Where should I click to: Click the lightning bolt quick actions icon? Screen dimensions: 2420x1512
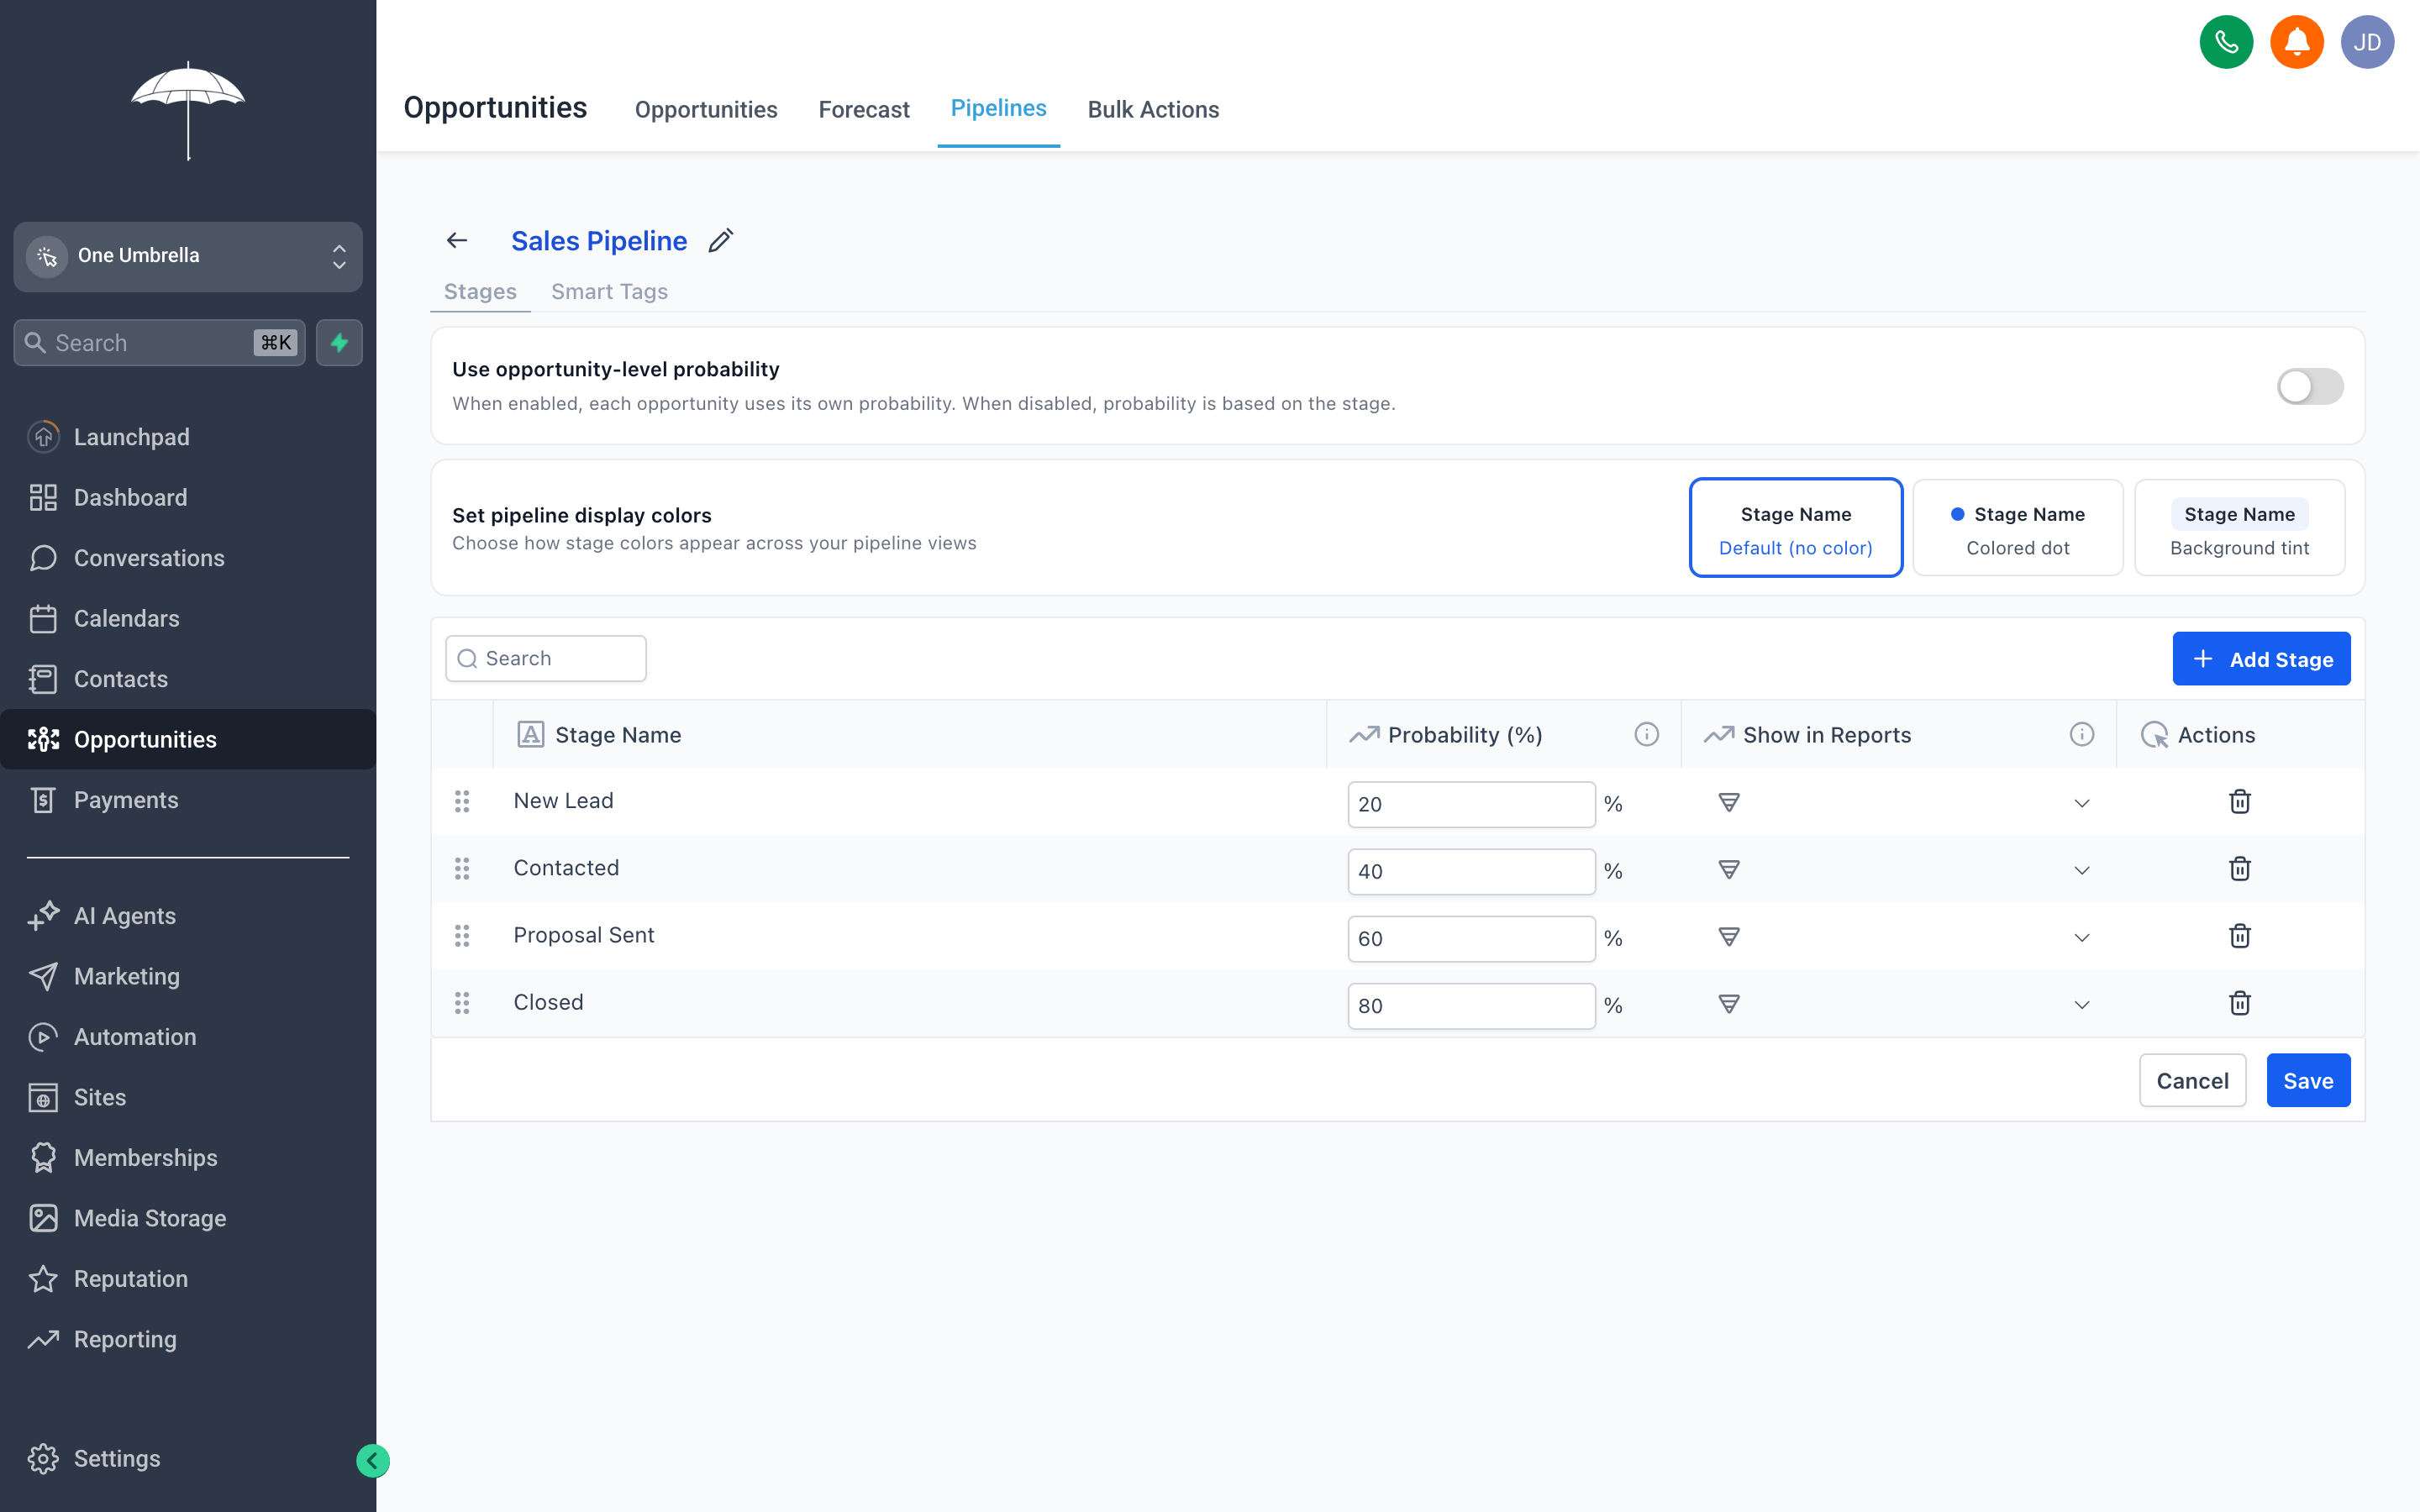coord(339,343)
